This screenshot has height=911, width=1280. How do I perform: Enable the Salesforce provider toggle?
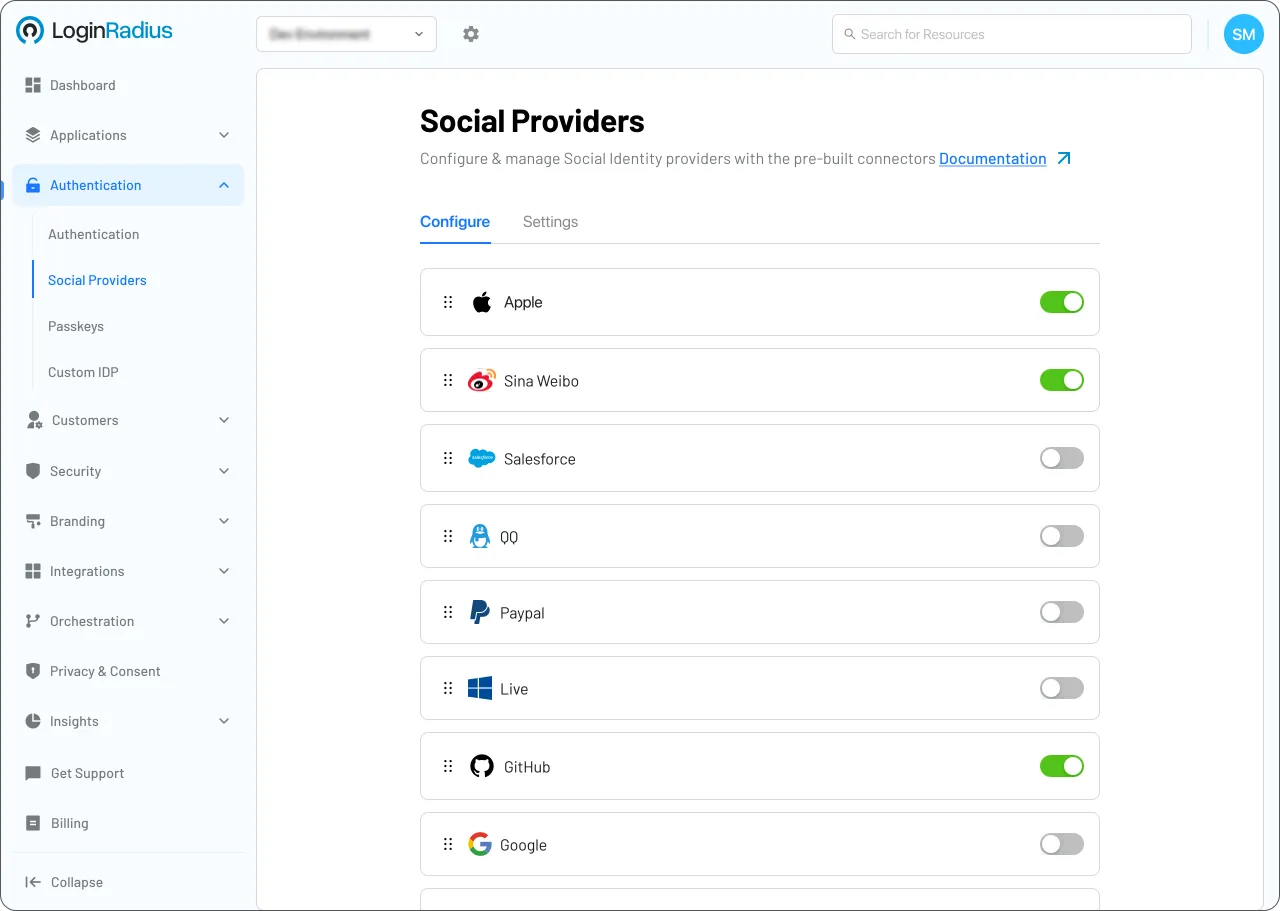pos(1062,458)
